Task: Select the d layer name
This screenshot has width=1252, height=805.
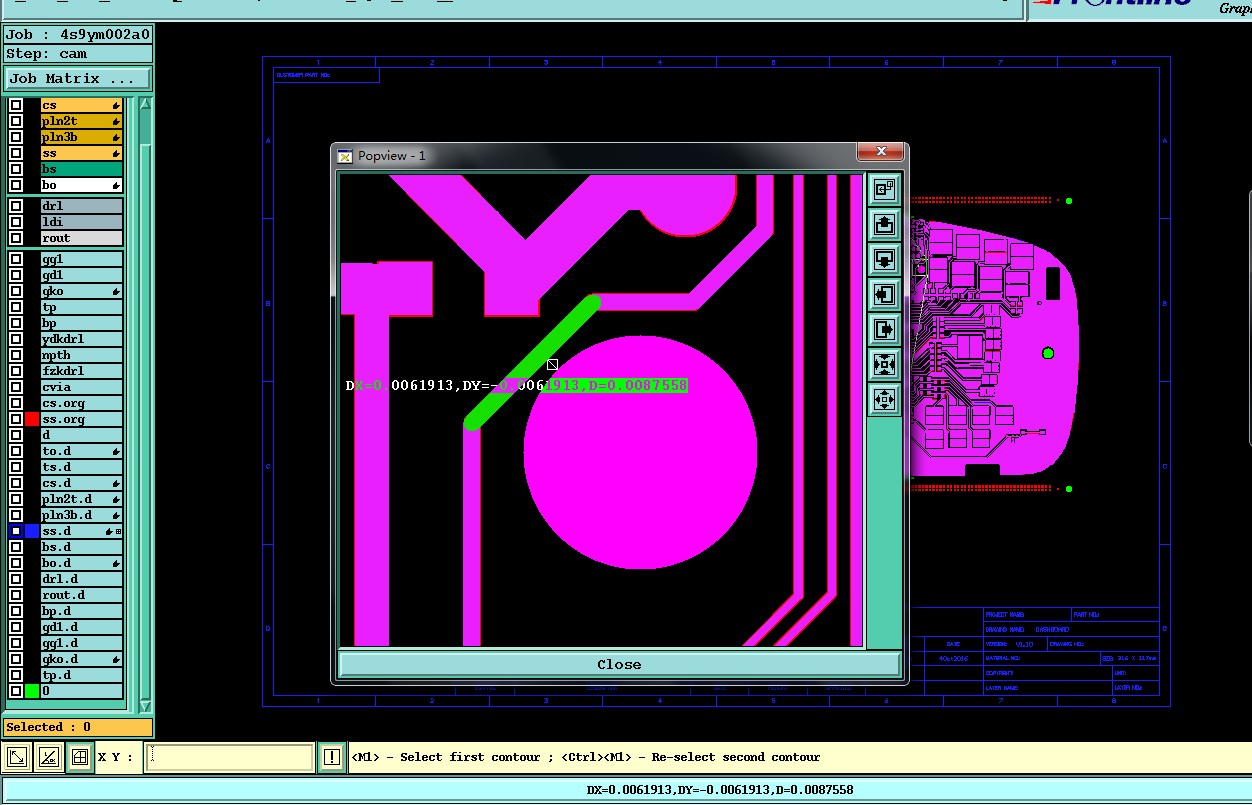Action: [81, 435]
